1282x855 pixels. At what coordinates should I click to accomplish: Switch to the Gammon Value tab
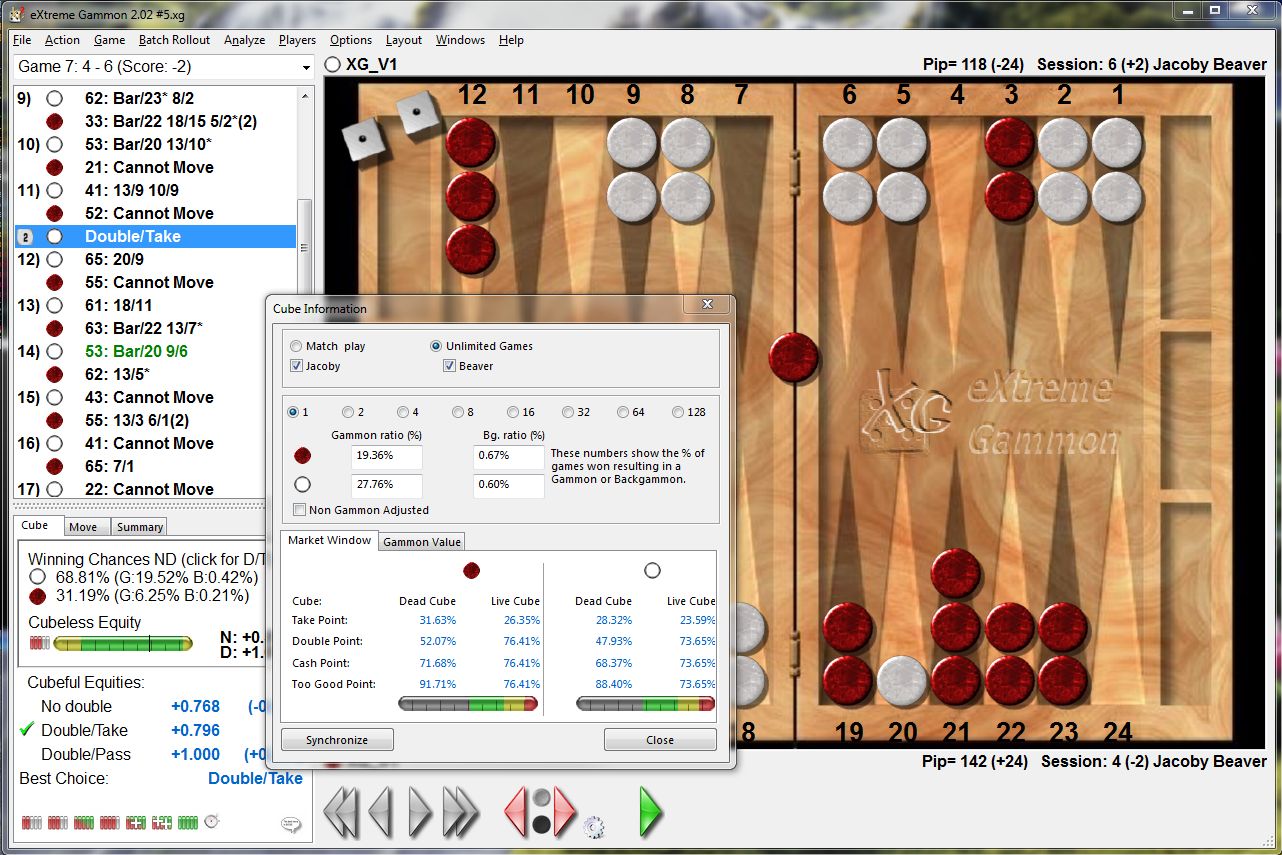click(422, 542)
